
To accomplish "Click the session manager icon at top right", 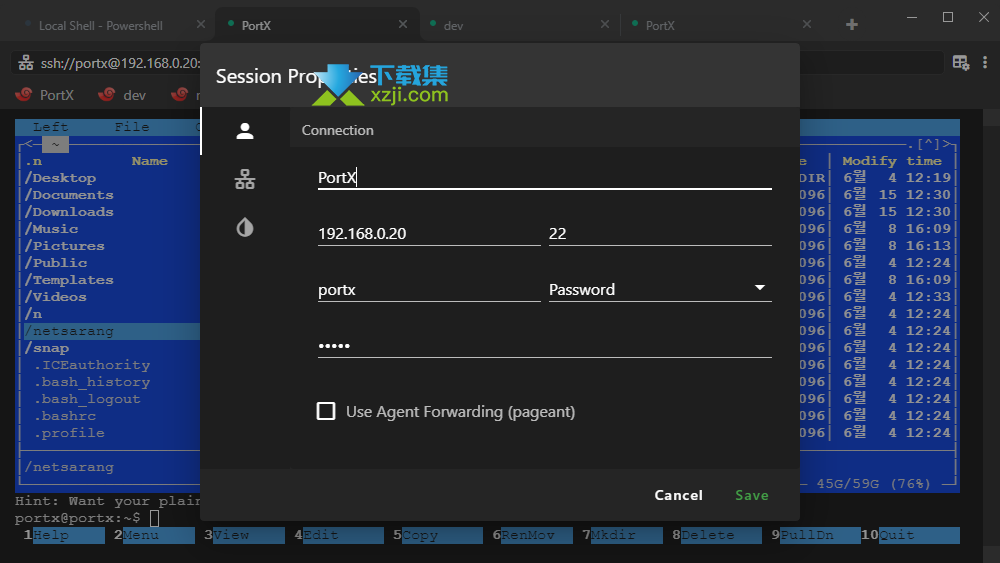I will click(x=960, y=62).
